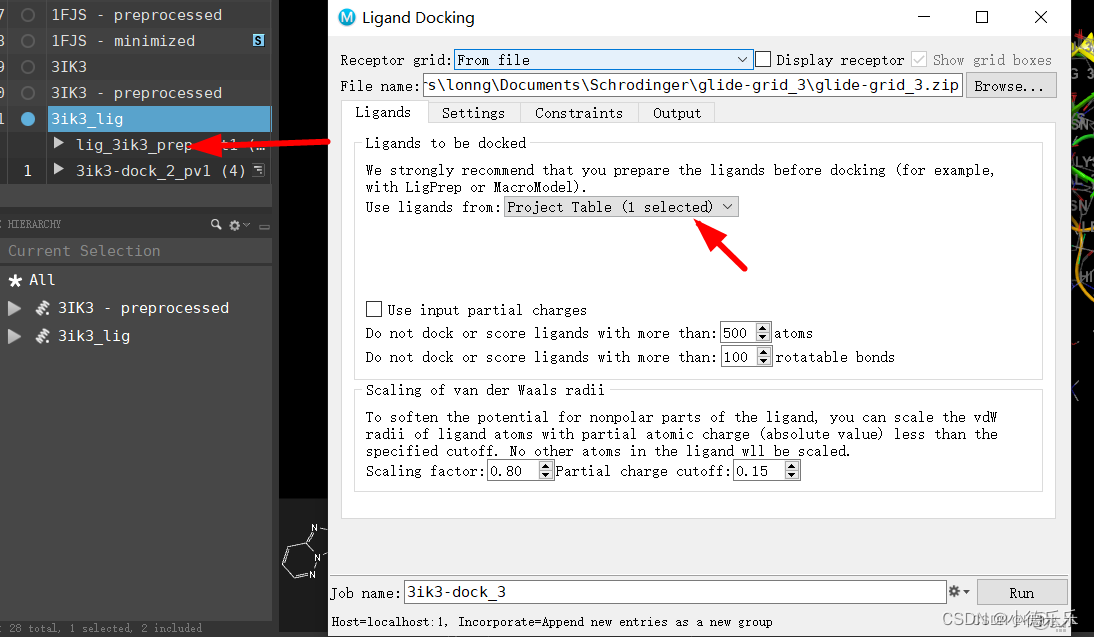
Task: Select the 1FJS - minimized entry
Action: point(159,41)
